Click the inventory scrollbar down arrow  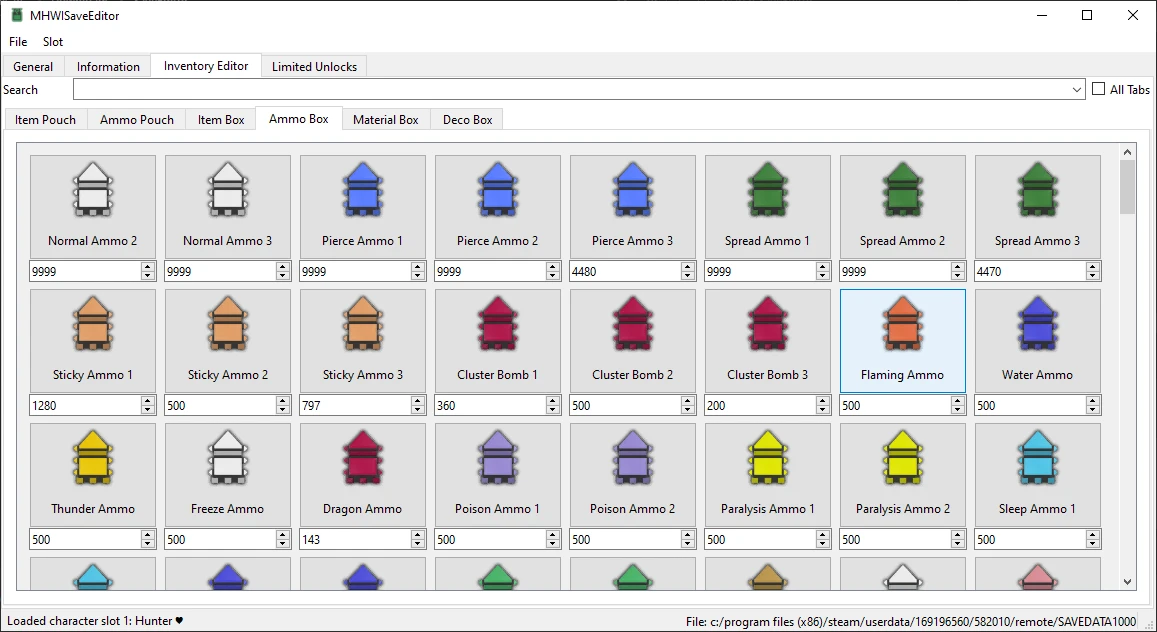[x=1127, y=581]
